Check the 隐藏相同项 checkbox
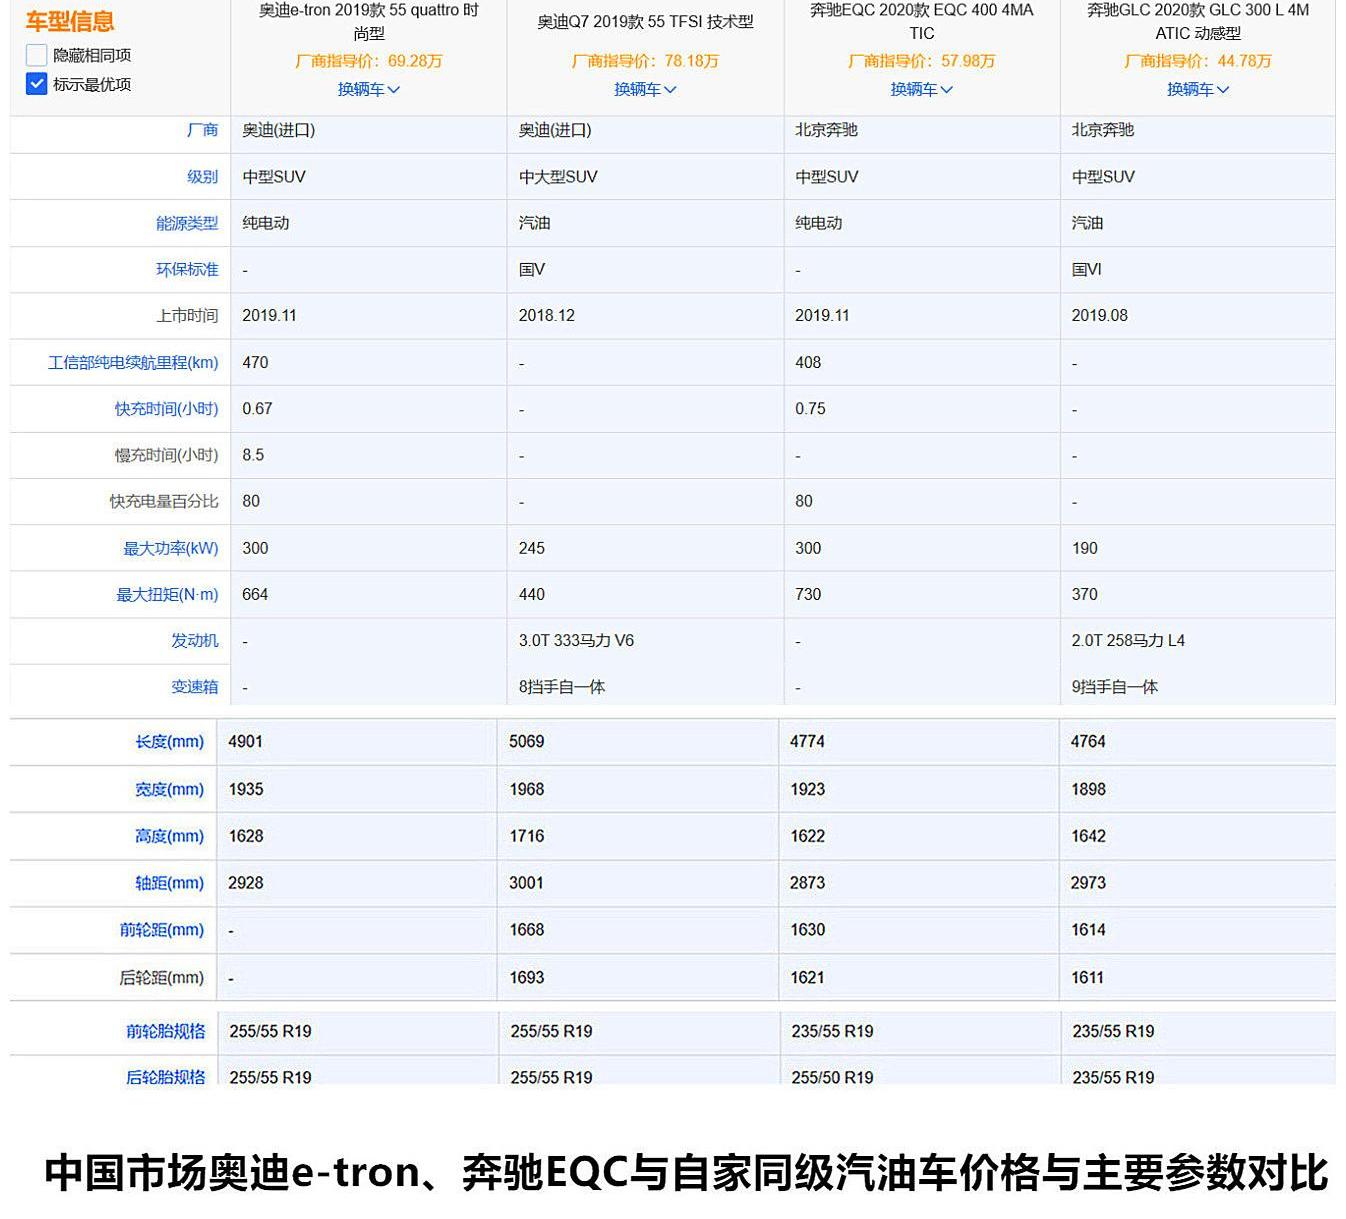The width and height of the screenshot is (1346, 1219). point(36,55)
